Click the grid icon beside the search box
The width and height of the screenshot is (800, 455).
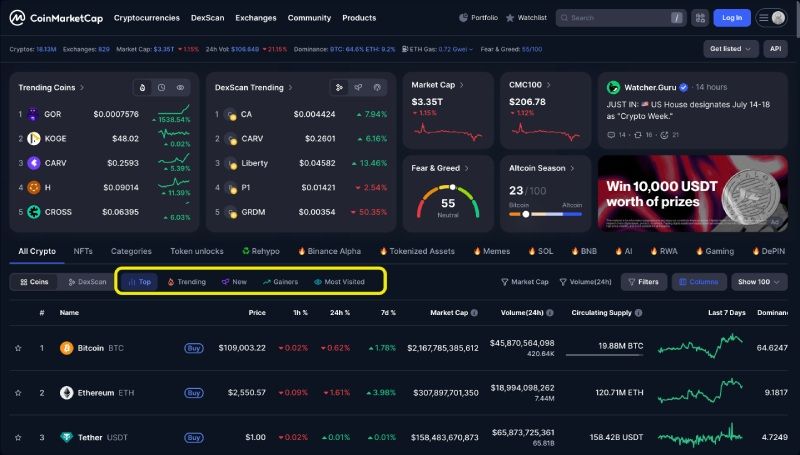point(700,18)
